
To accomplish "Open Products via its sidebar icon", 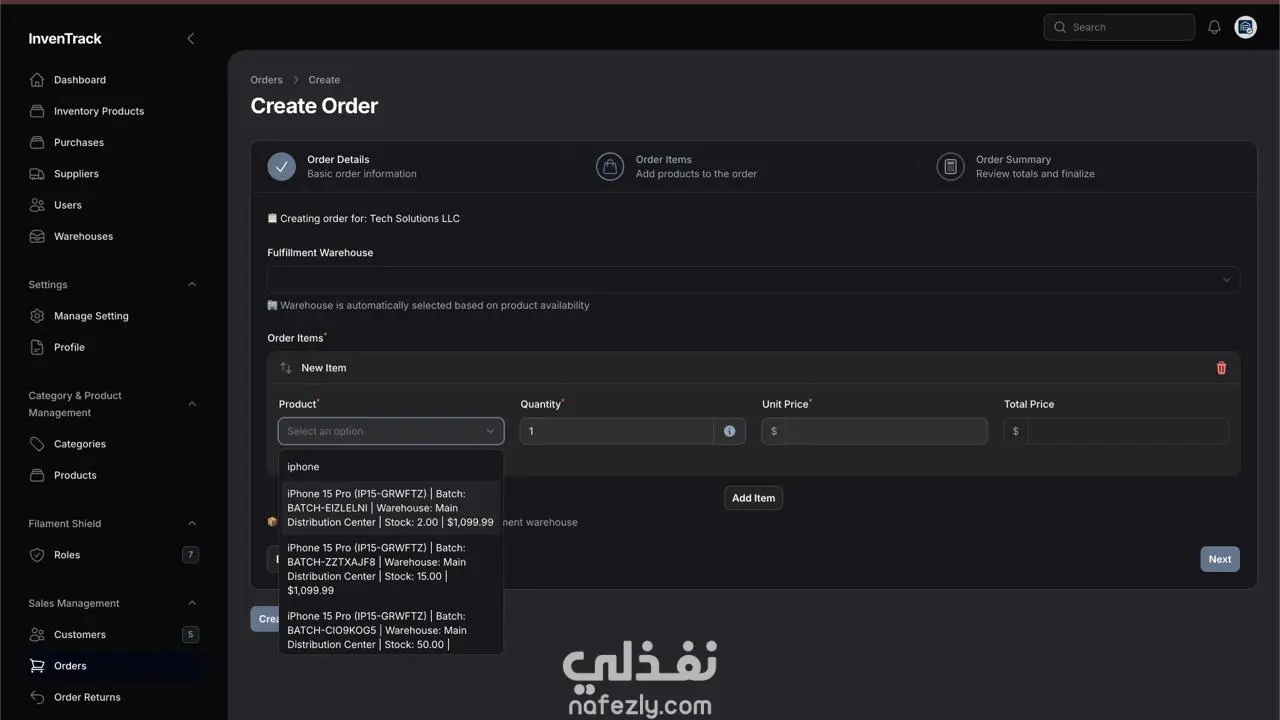I will coord(37,475).
